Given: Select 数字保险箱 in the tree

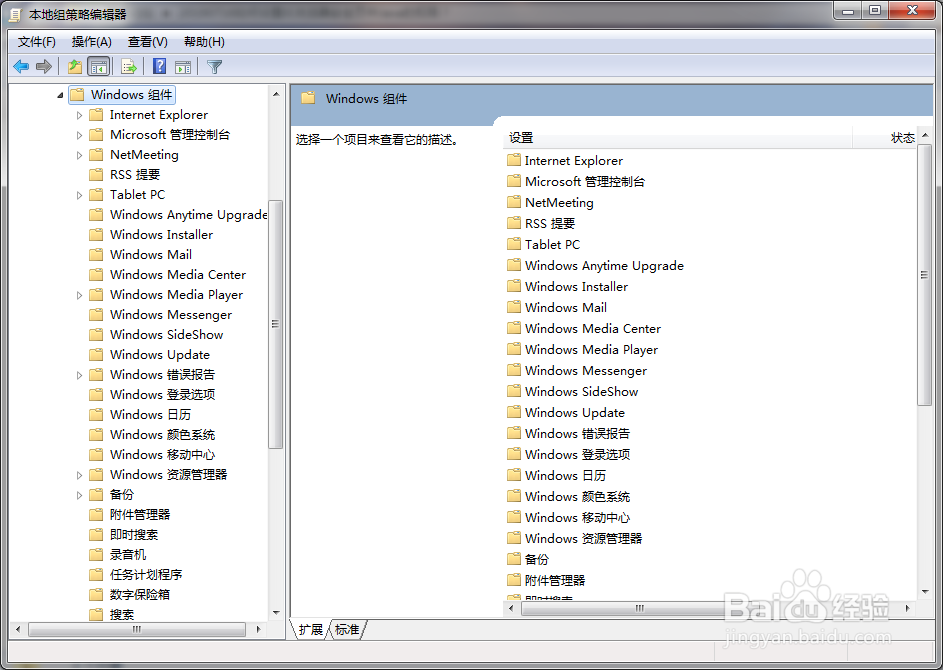Looking at the screenshot, I should [x=140, y=594].
